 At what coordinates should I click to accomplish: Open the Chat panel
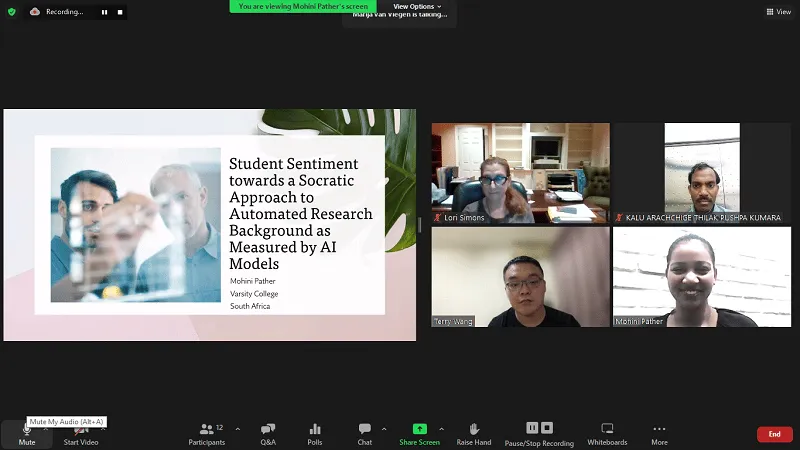(365, 433)
